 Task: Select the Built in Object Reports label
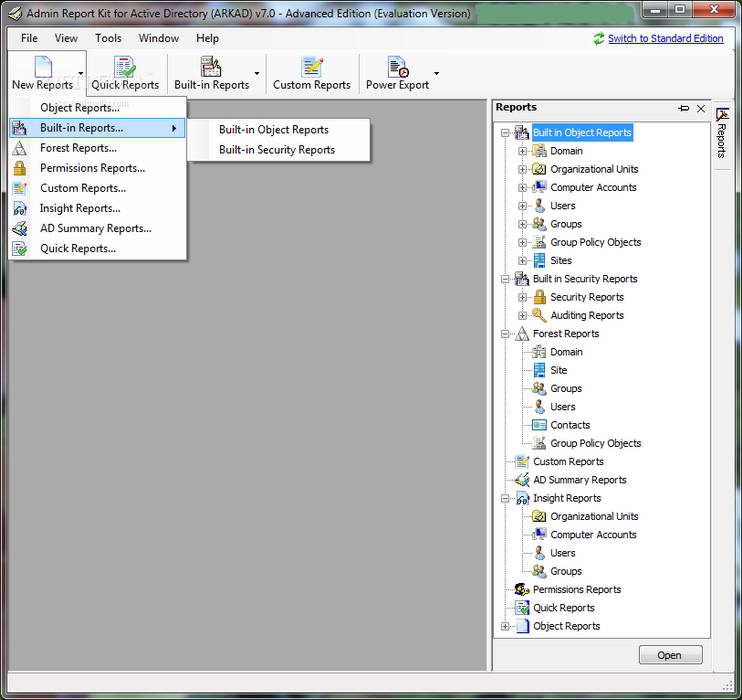coord(582,133)
